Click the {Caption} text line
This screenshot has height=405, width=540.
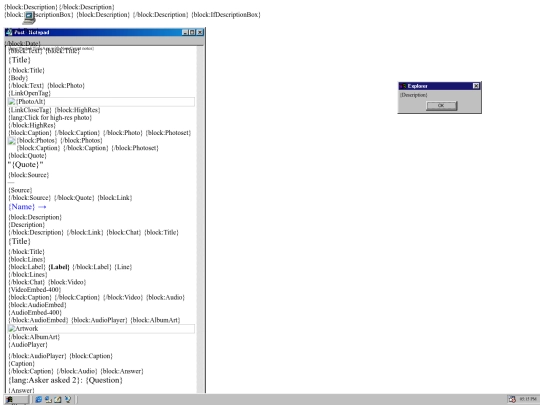click(22, 363)
